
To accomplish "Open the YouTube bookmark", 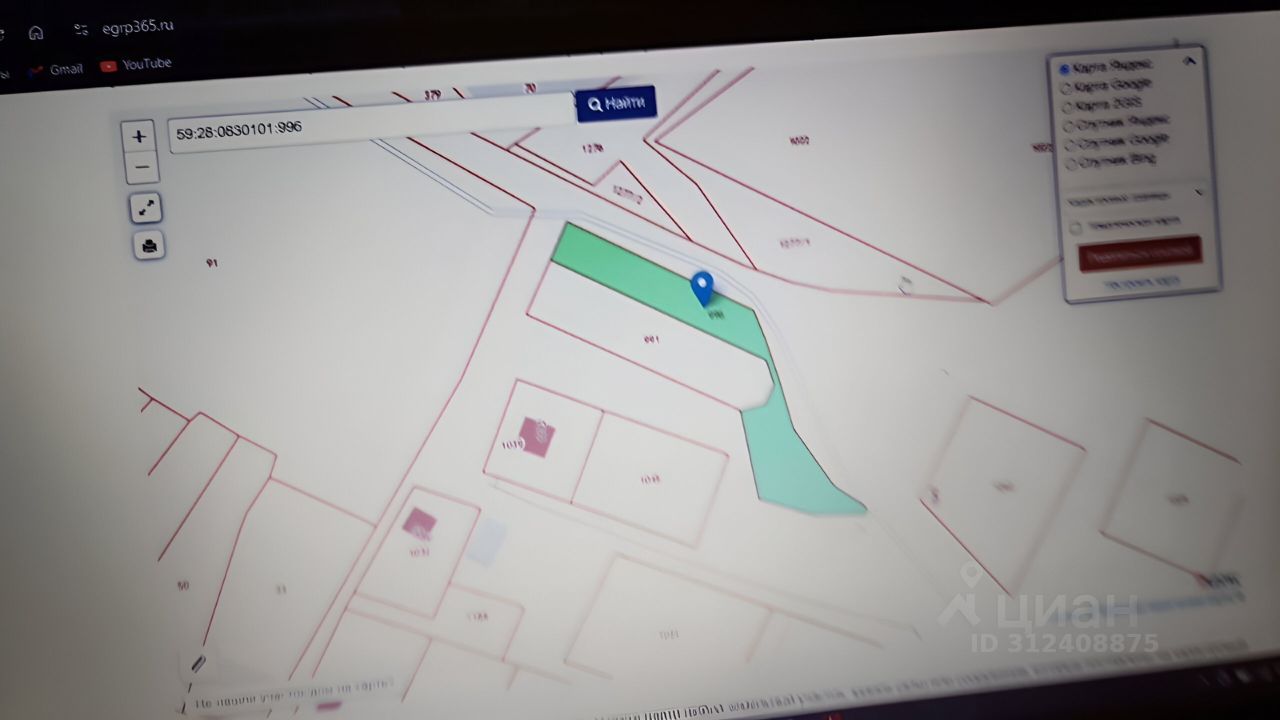I will click(x=136, y=65).
